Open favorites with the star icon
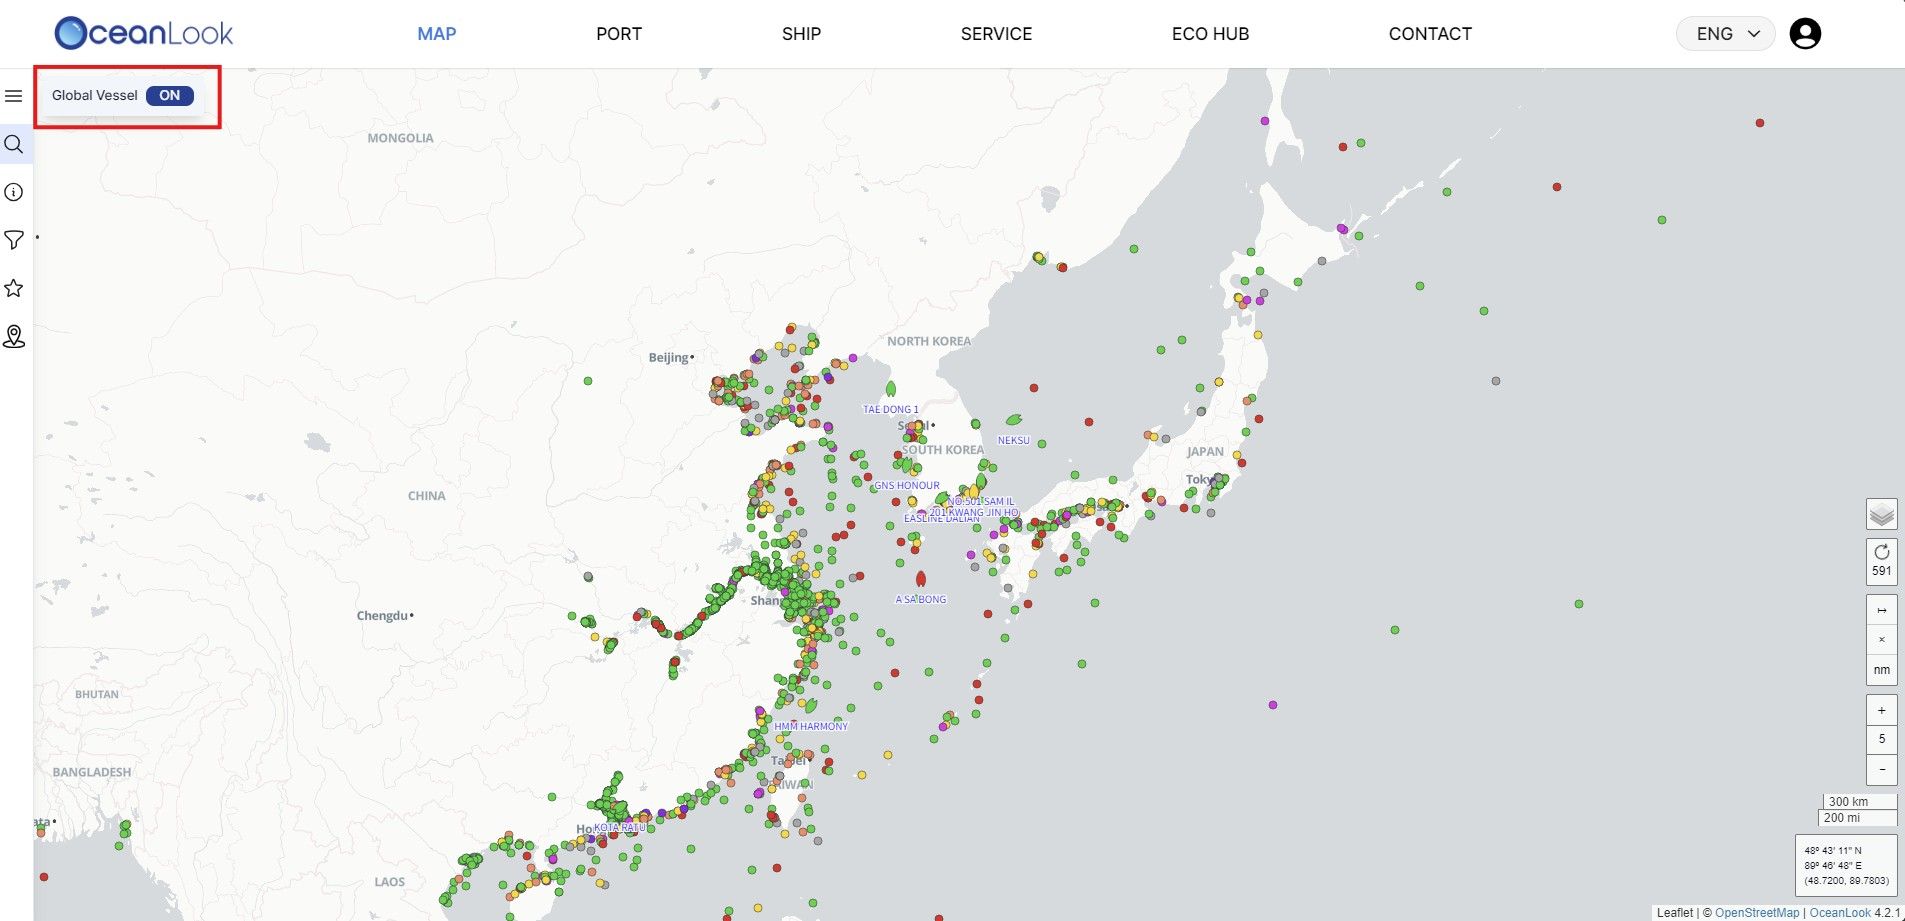Screen dimensions: 1905x921 coord(14,288)
